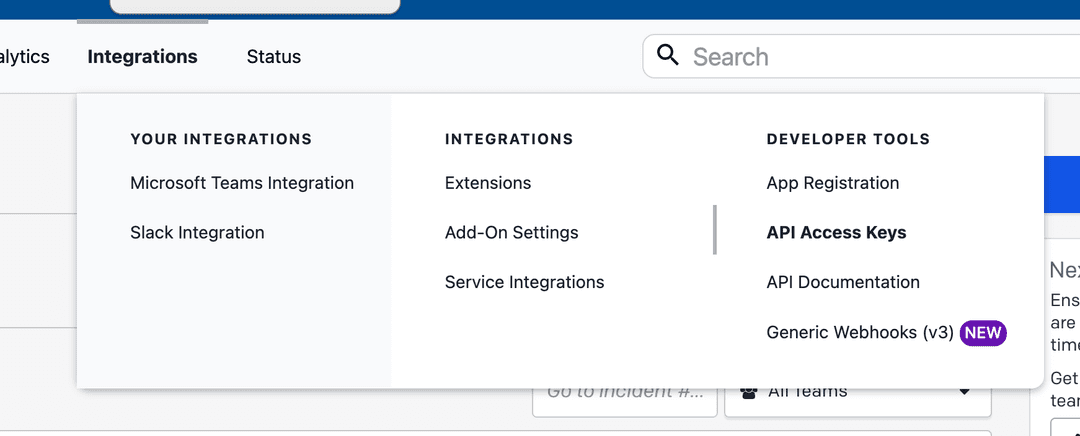Screen dimensions: 1080x436
Task: Open API Access Keys
Action: click(836, 233)
